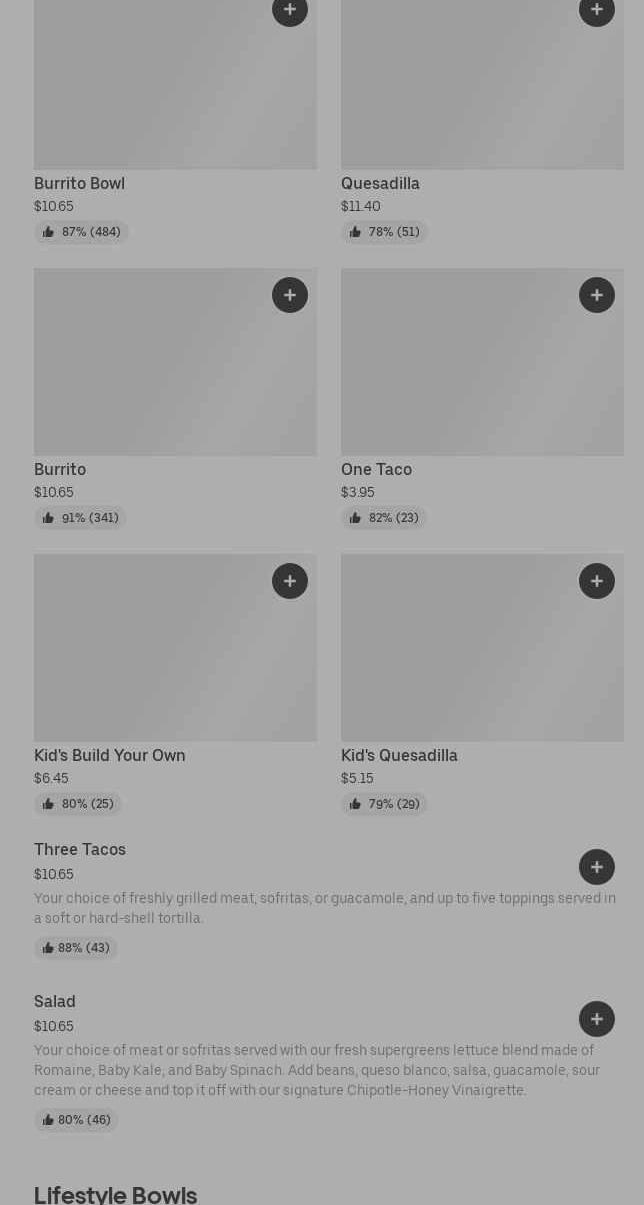This screenshot has height=1205, width=644.
Task: Open the Quesadilla item title
Action: 380,184
